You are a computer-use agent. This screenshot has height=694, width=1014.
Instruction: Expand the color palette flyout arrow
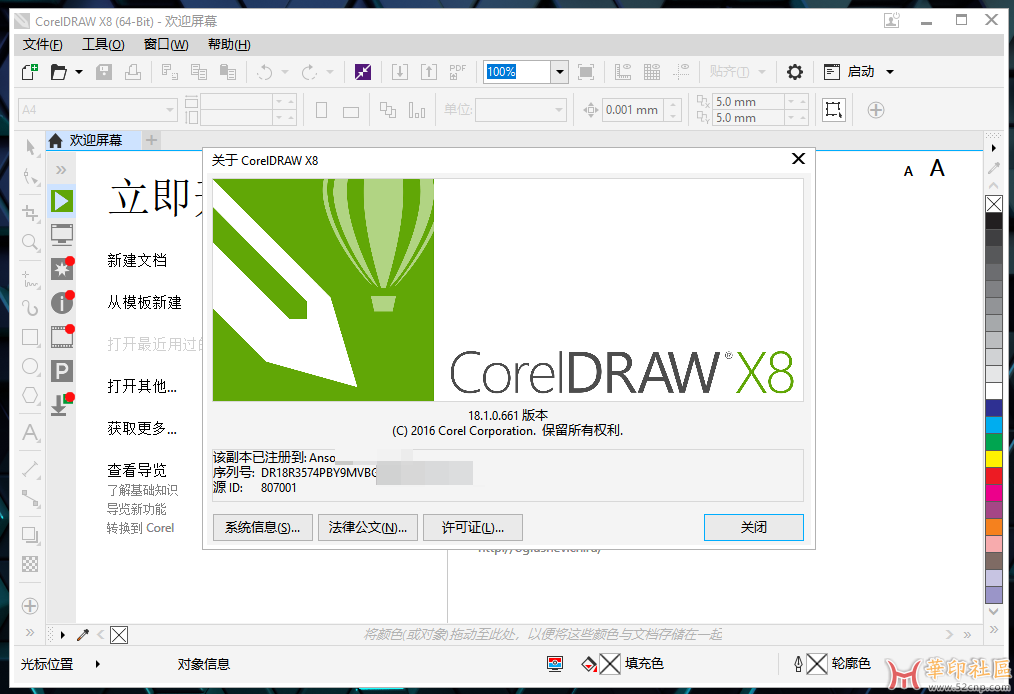(x=994, y=148)
